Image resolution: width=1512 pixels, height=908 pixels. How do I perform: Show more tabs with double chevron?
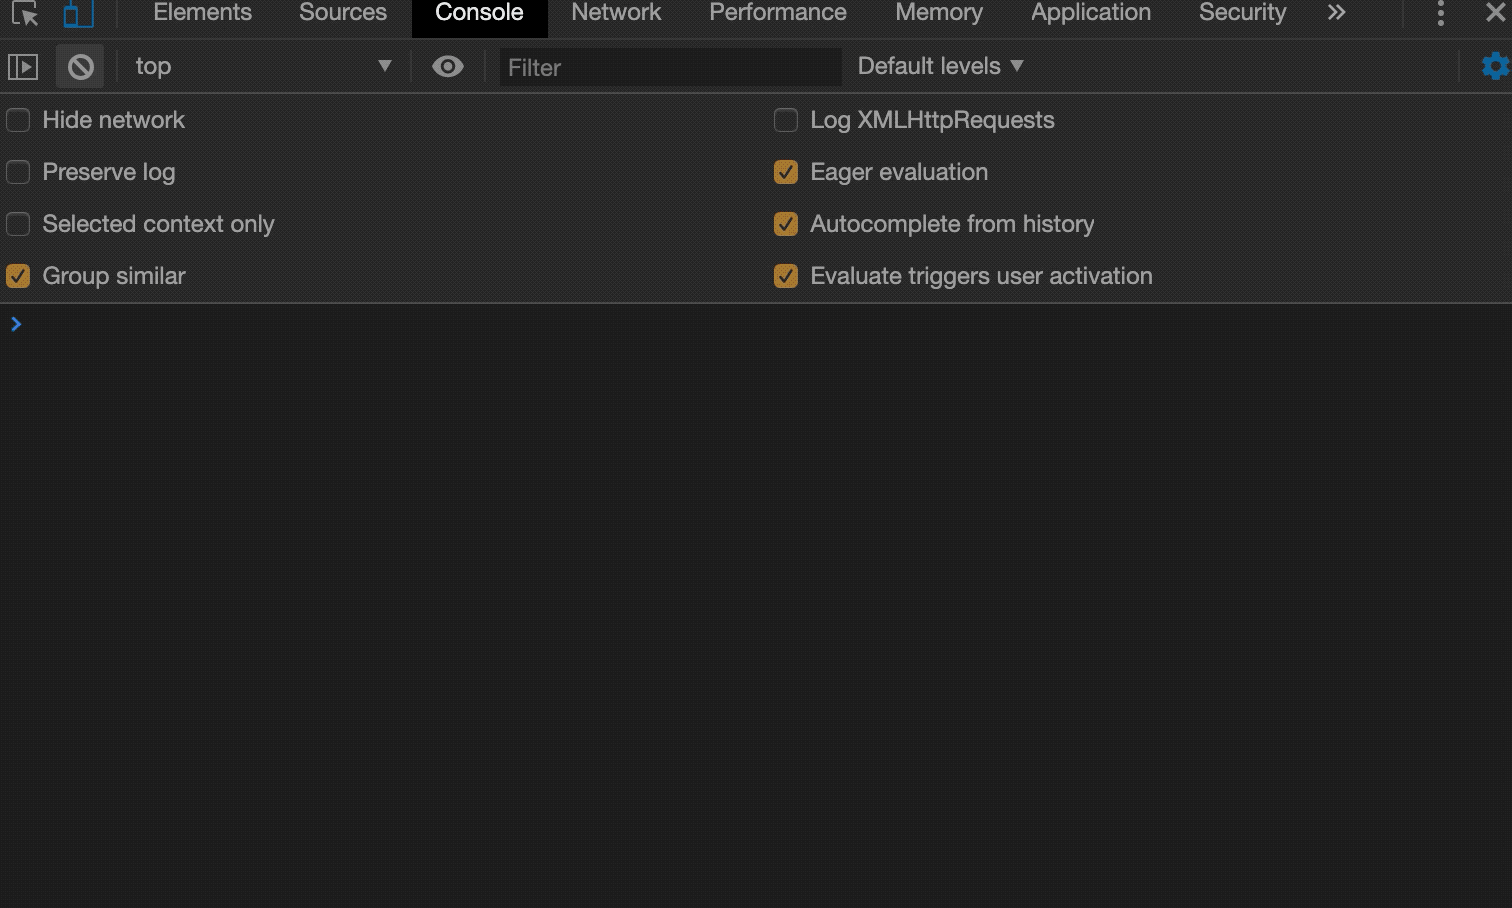(x=1336, y=13)
